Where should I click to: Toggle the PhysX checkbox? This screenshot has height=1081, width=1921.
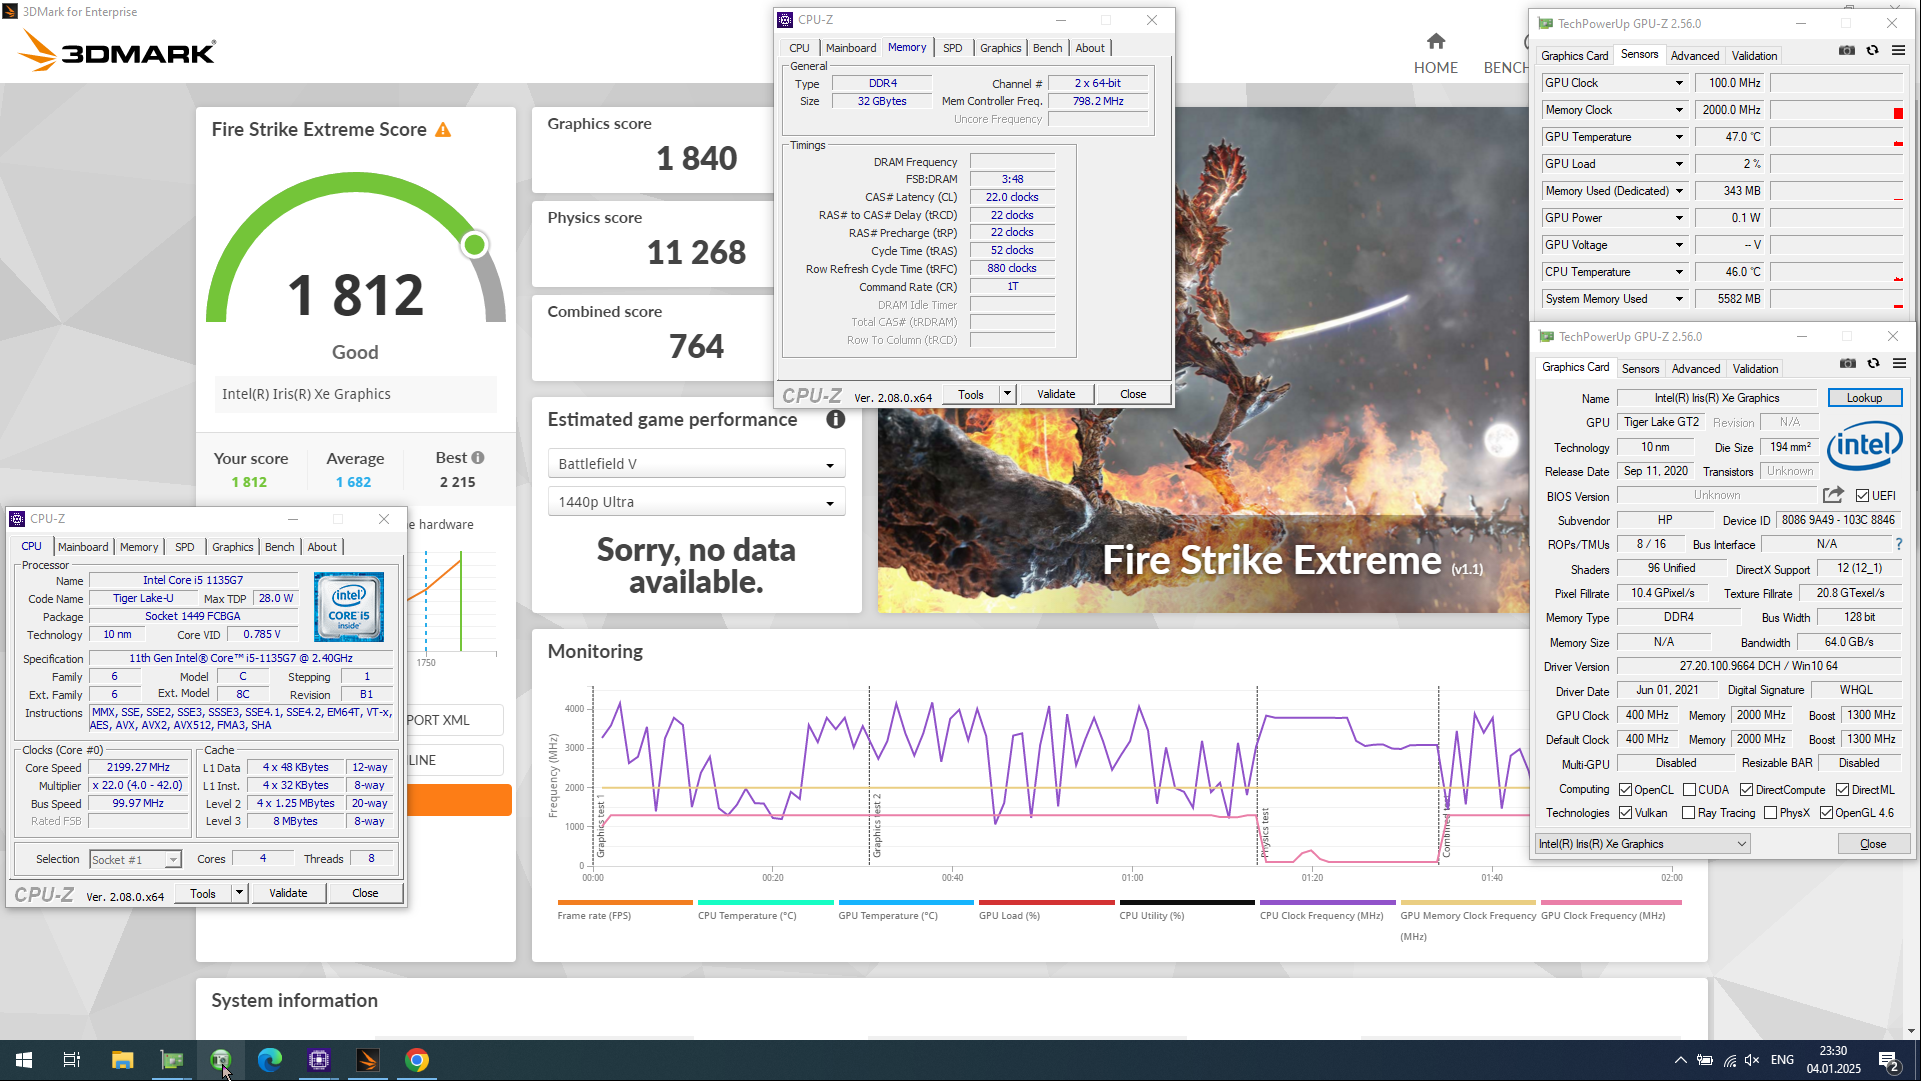click(x=1770, y=813)
